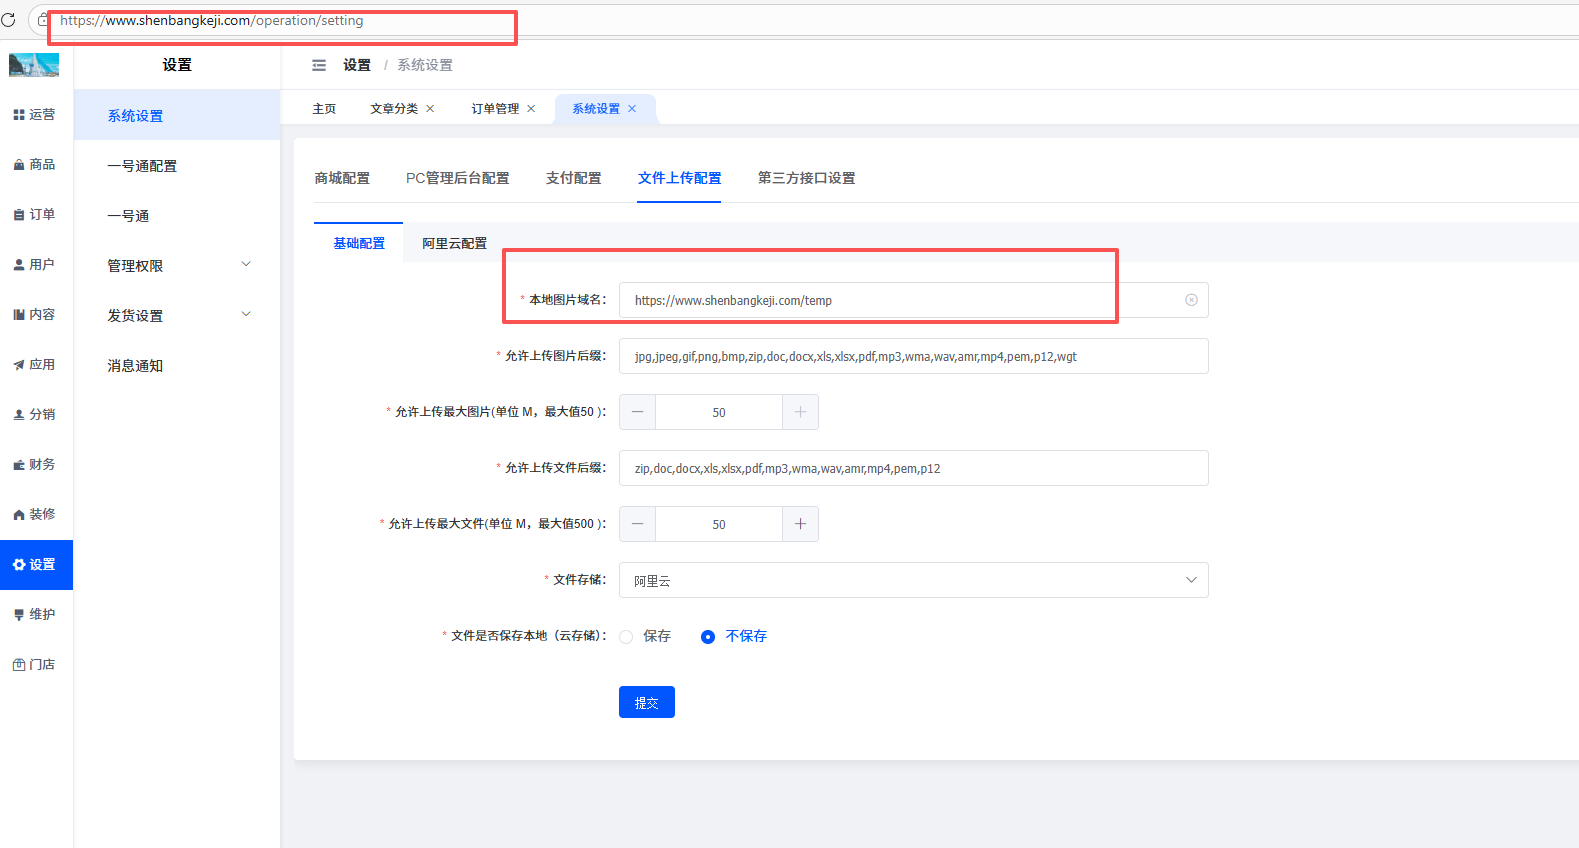This screenshot has height=848, width=1579.
Task: Switch to 阿里云配置 tab
Action: (454, 243)
